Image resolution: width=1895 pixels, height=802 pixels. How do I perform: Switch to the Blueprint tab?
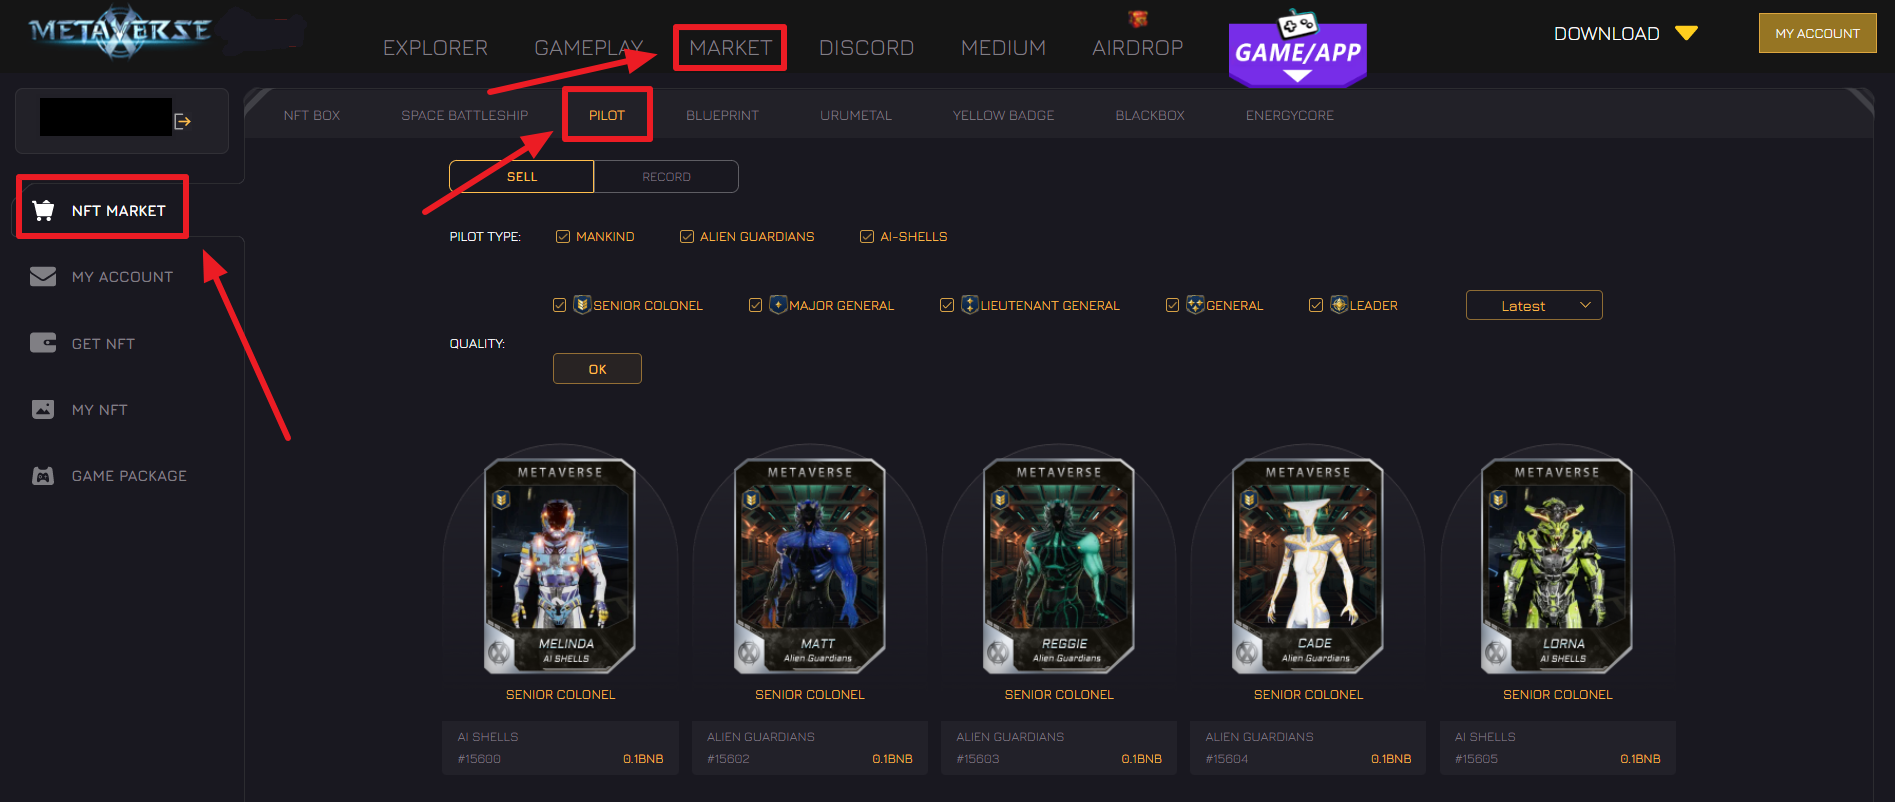722,115
